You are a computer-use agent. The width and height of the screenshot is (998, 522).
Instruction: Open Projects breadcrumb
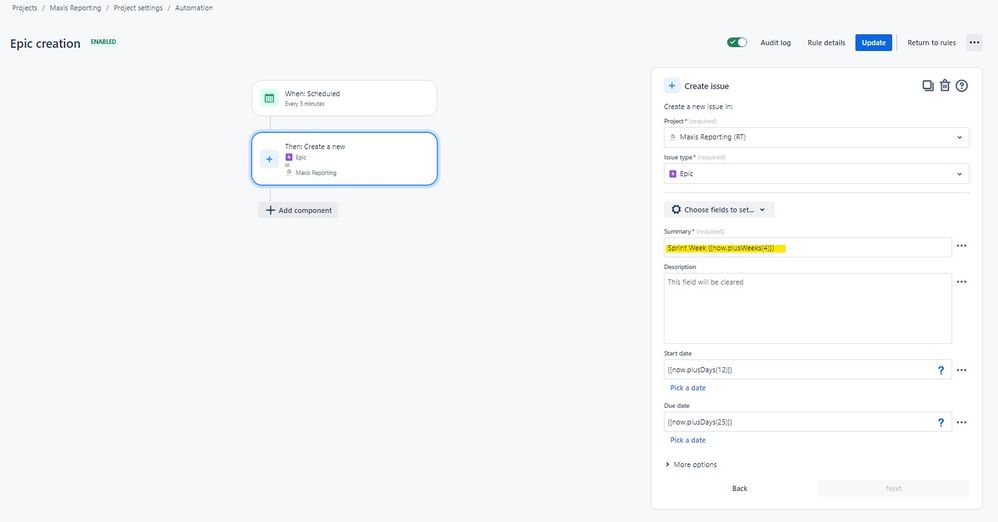tap(25, 8)
